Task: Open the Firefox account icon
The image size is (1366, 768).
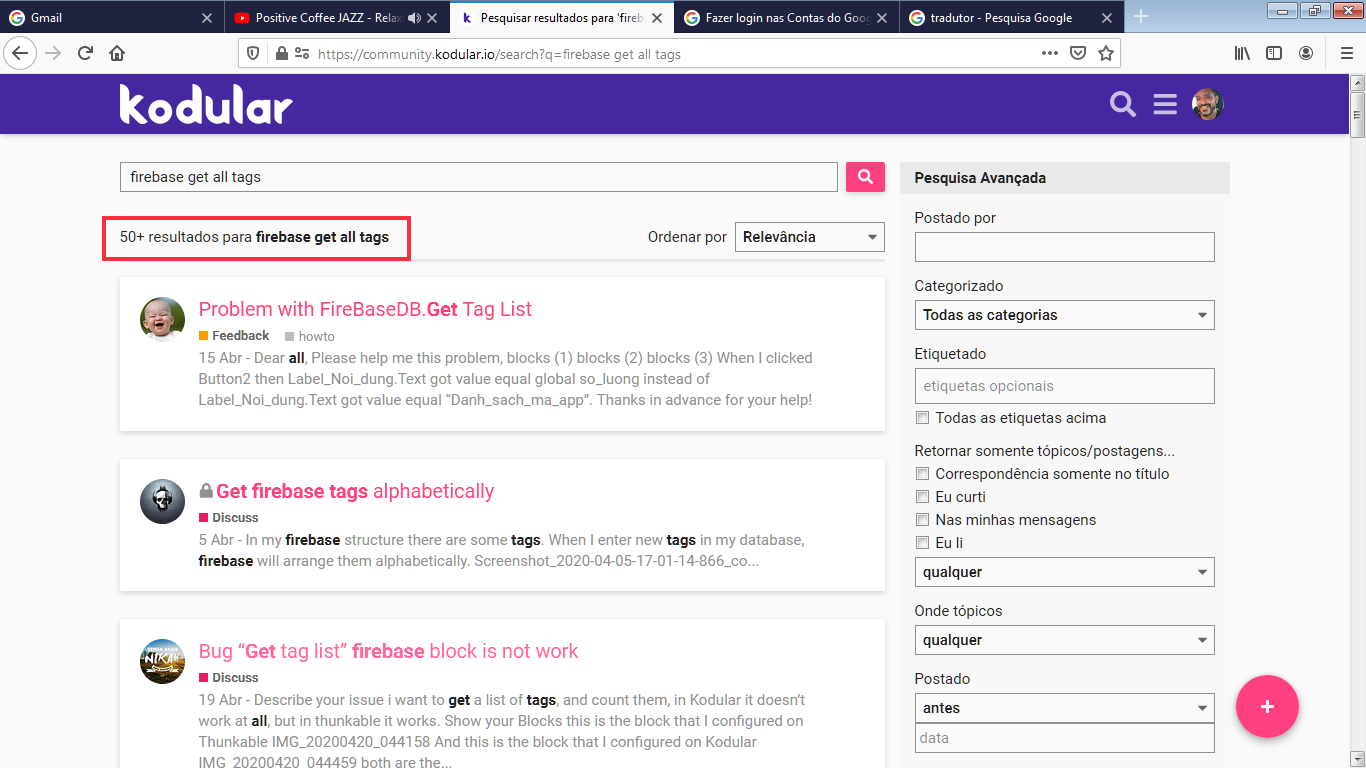Action: tap(1306, 53)
